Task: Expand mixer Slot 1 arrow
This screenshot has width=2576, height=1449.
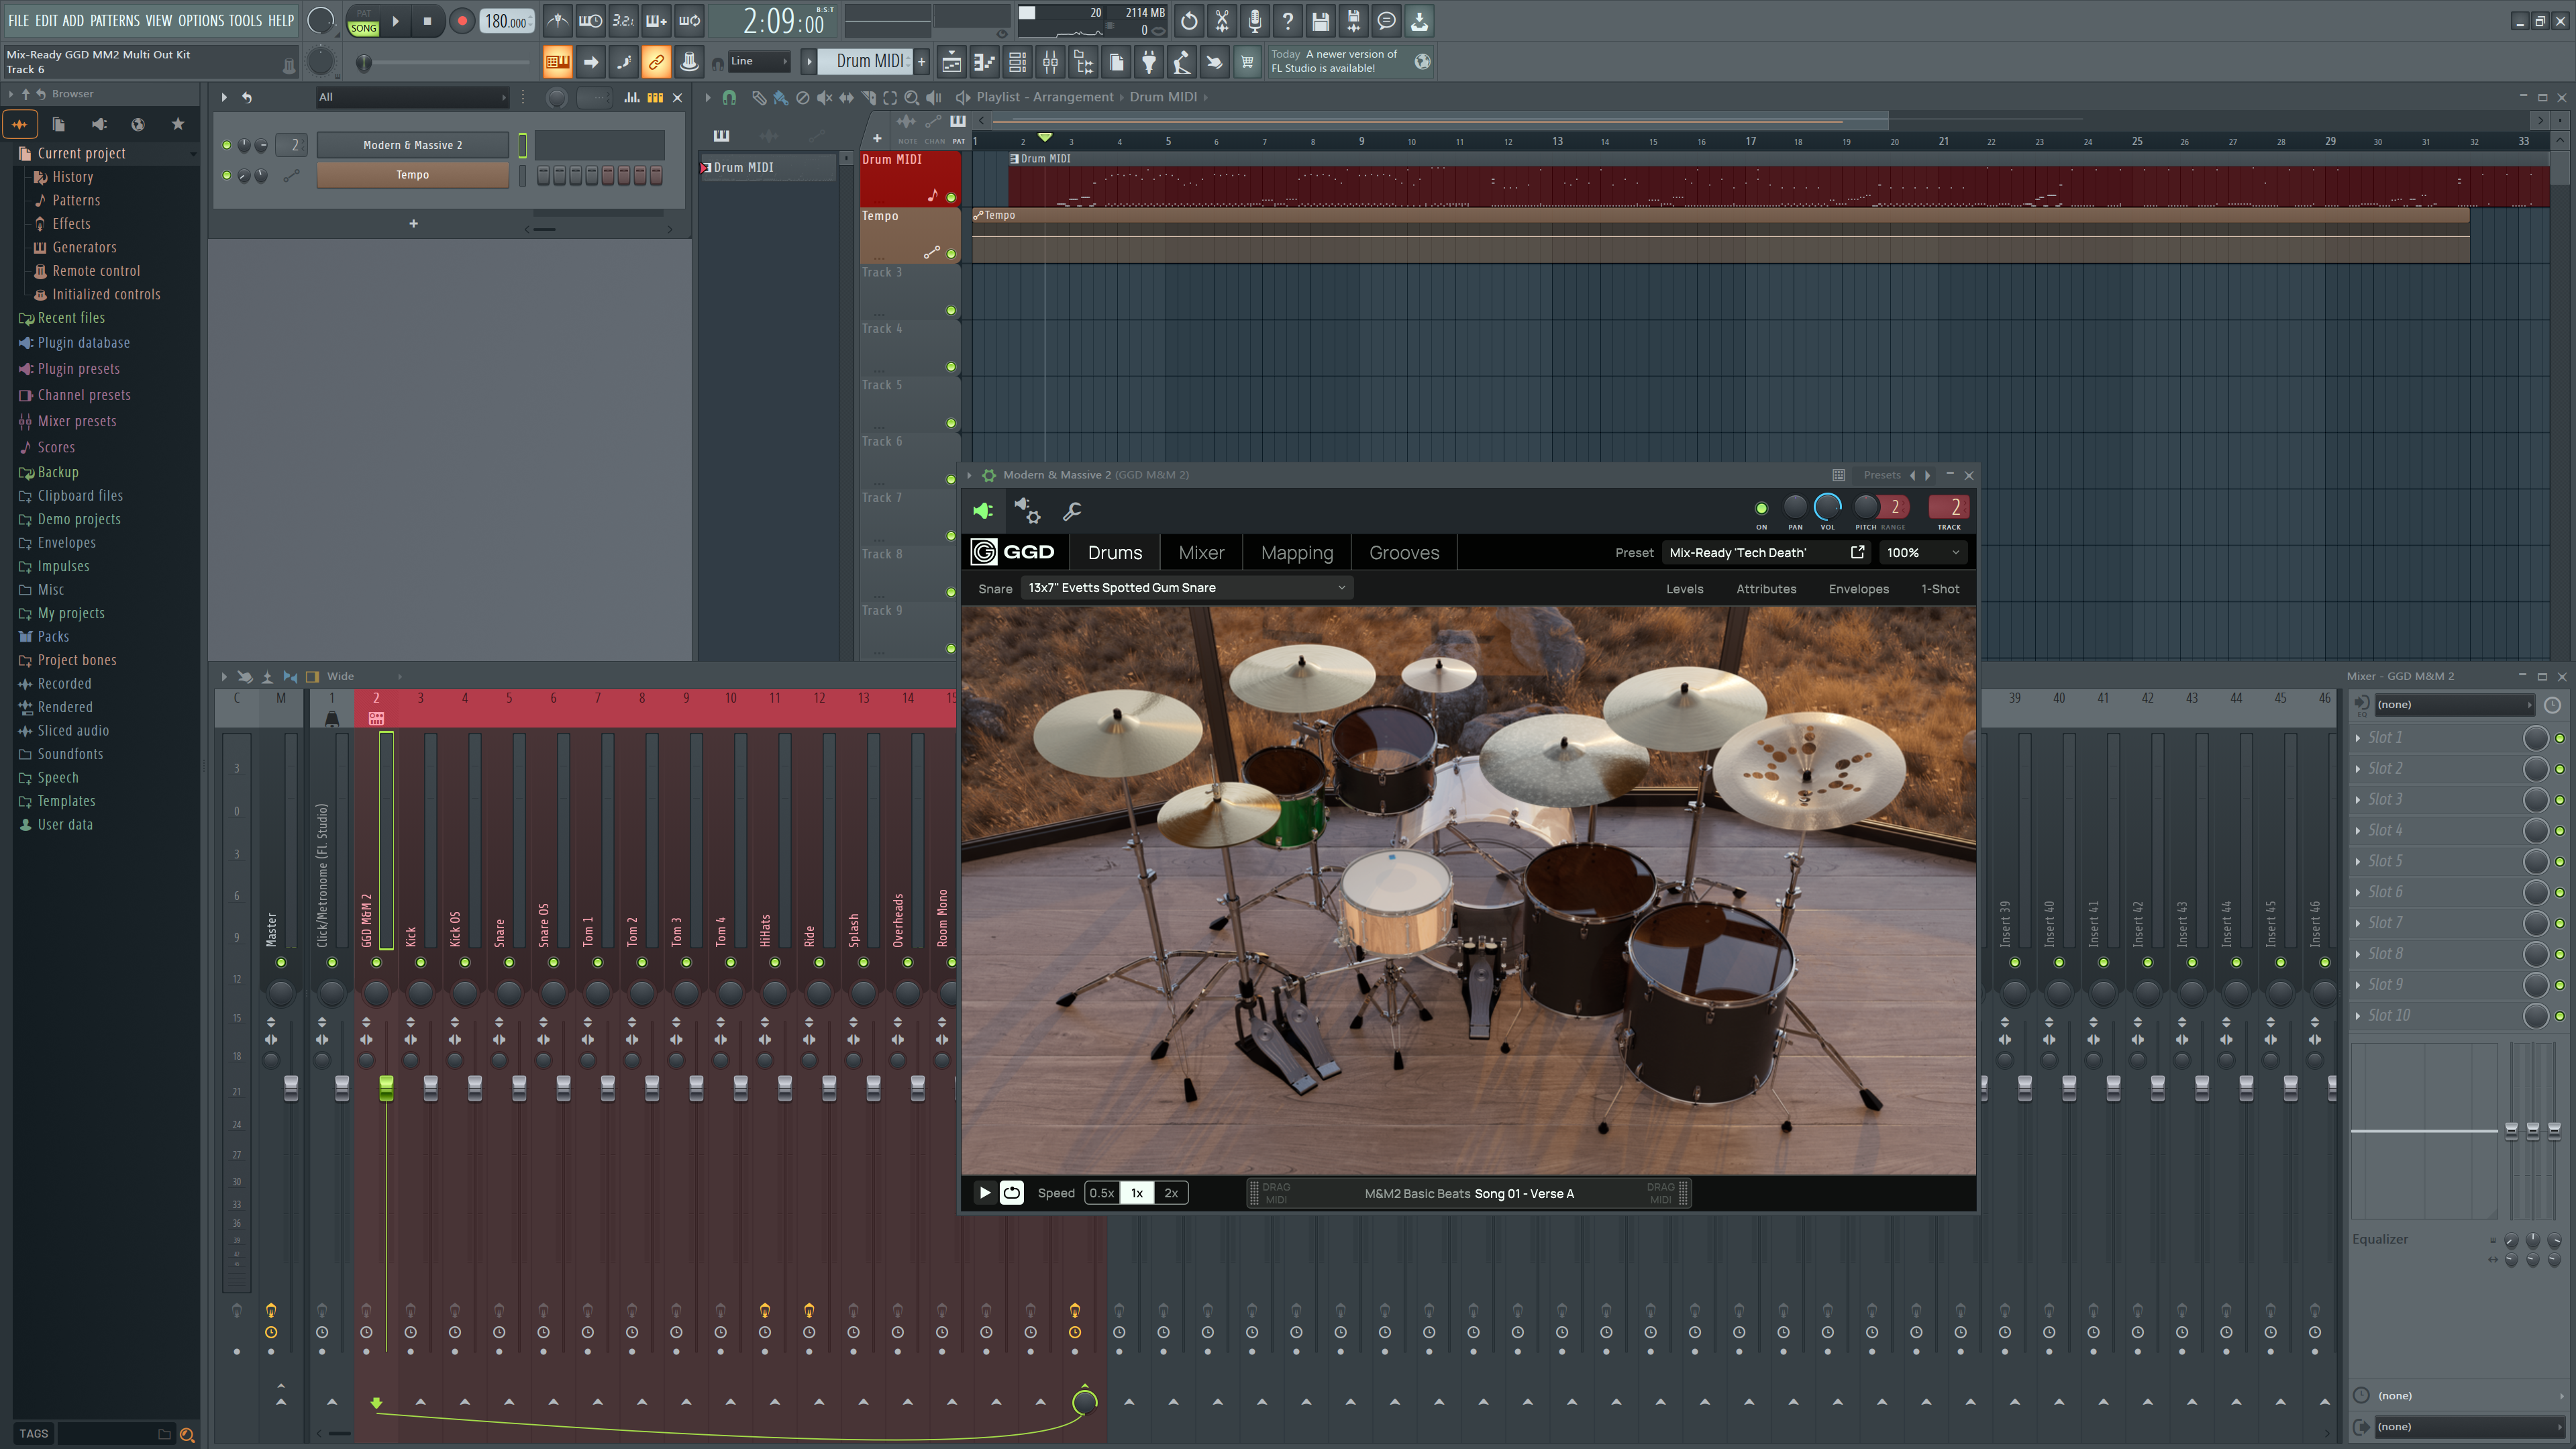Action: tap(2359, 738)
